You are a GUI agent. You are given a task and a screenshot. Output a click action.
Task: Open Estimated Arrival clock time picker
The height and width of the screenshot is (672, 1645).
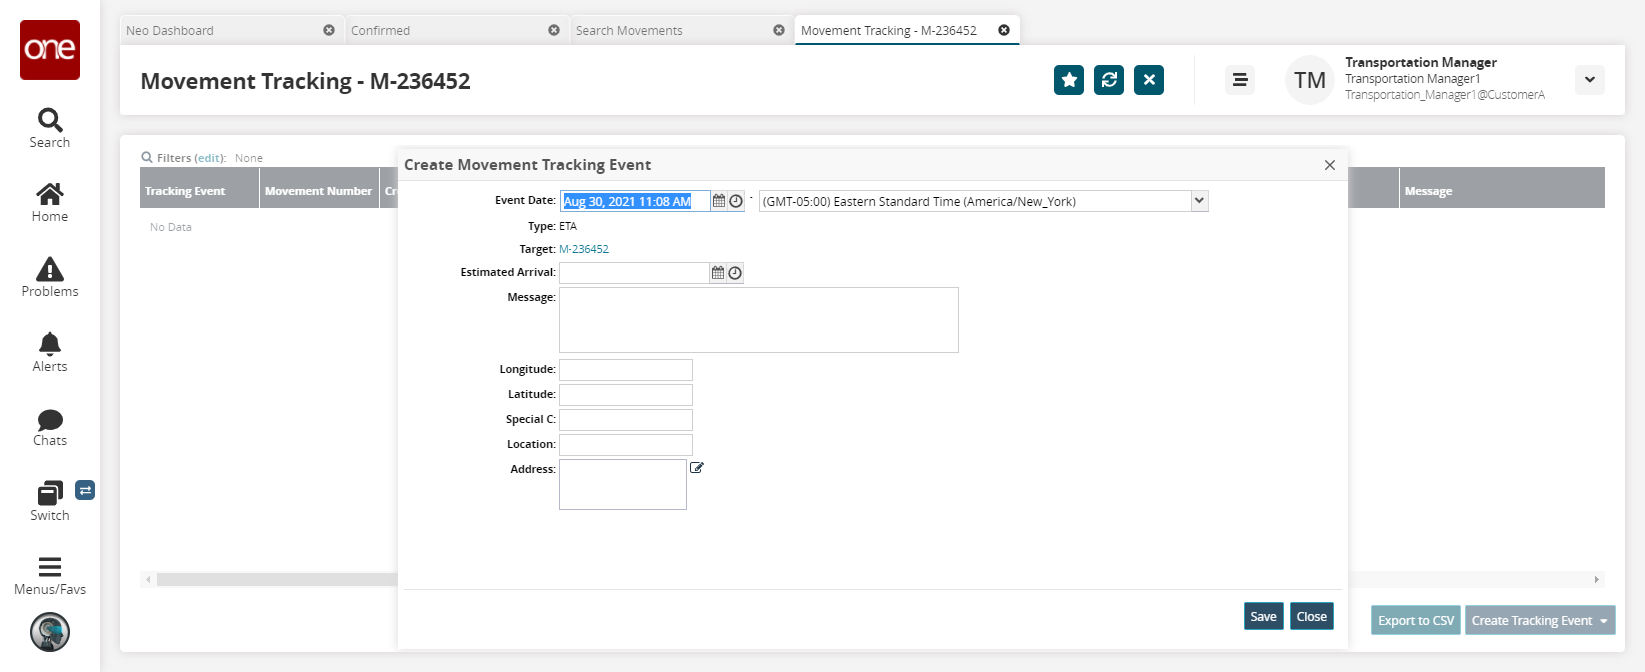coord(735,273)
